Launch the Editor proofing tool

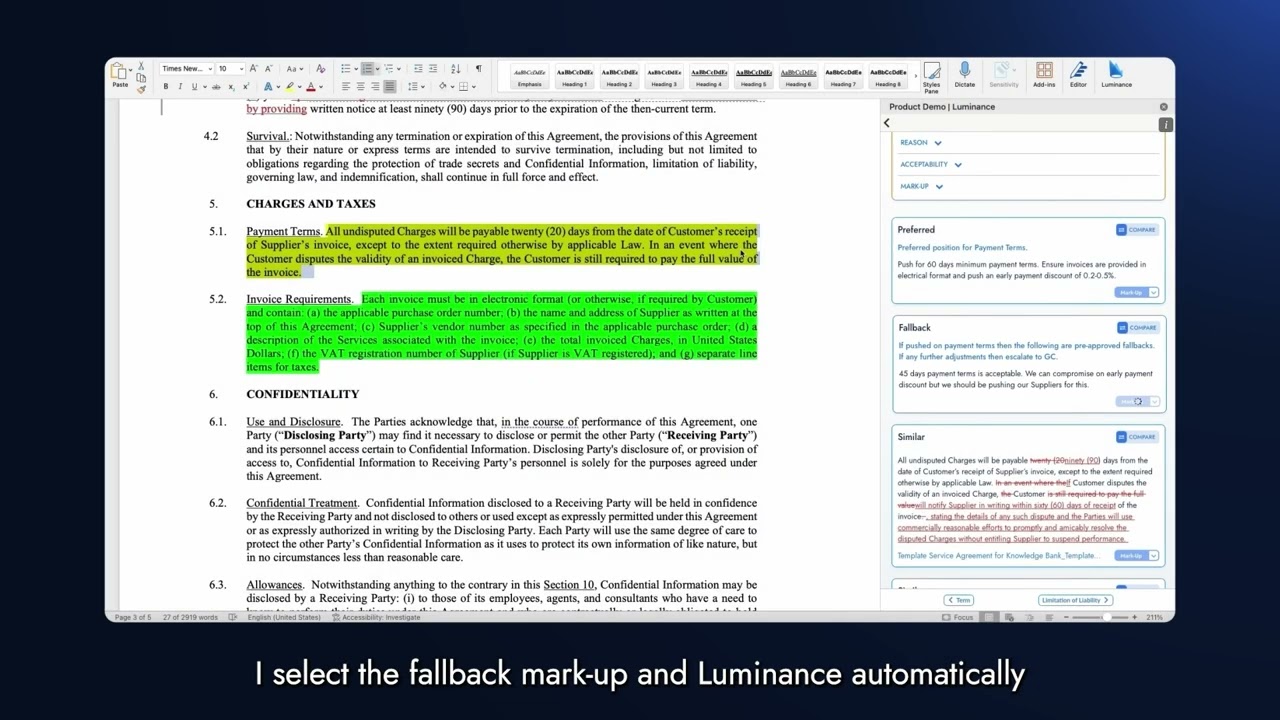pos(1078,74)
